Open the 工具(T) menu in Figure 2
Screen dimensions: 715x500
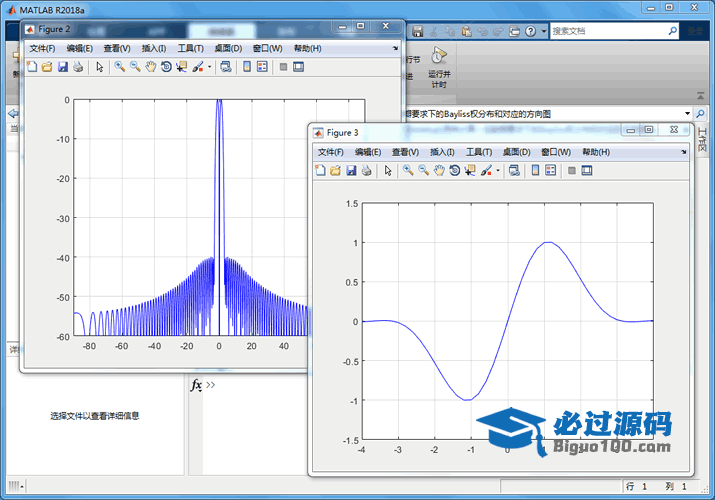[x=190, y=48]
